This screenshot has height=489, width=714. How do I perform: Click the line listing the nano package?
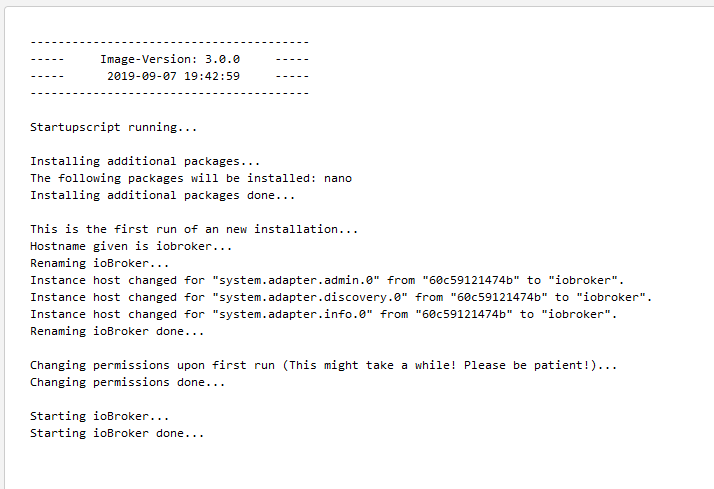[190, 178]
